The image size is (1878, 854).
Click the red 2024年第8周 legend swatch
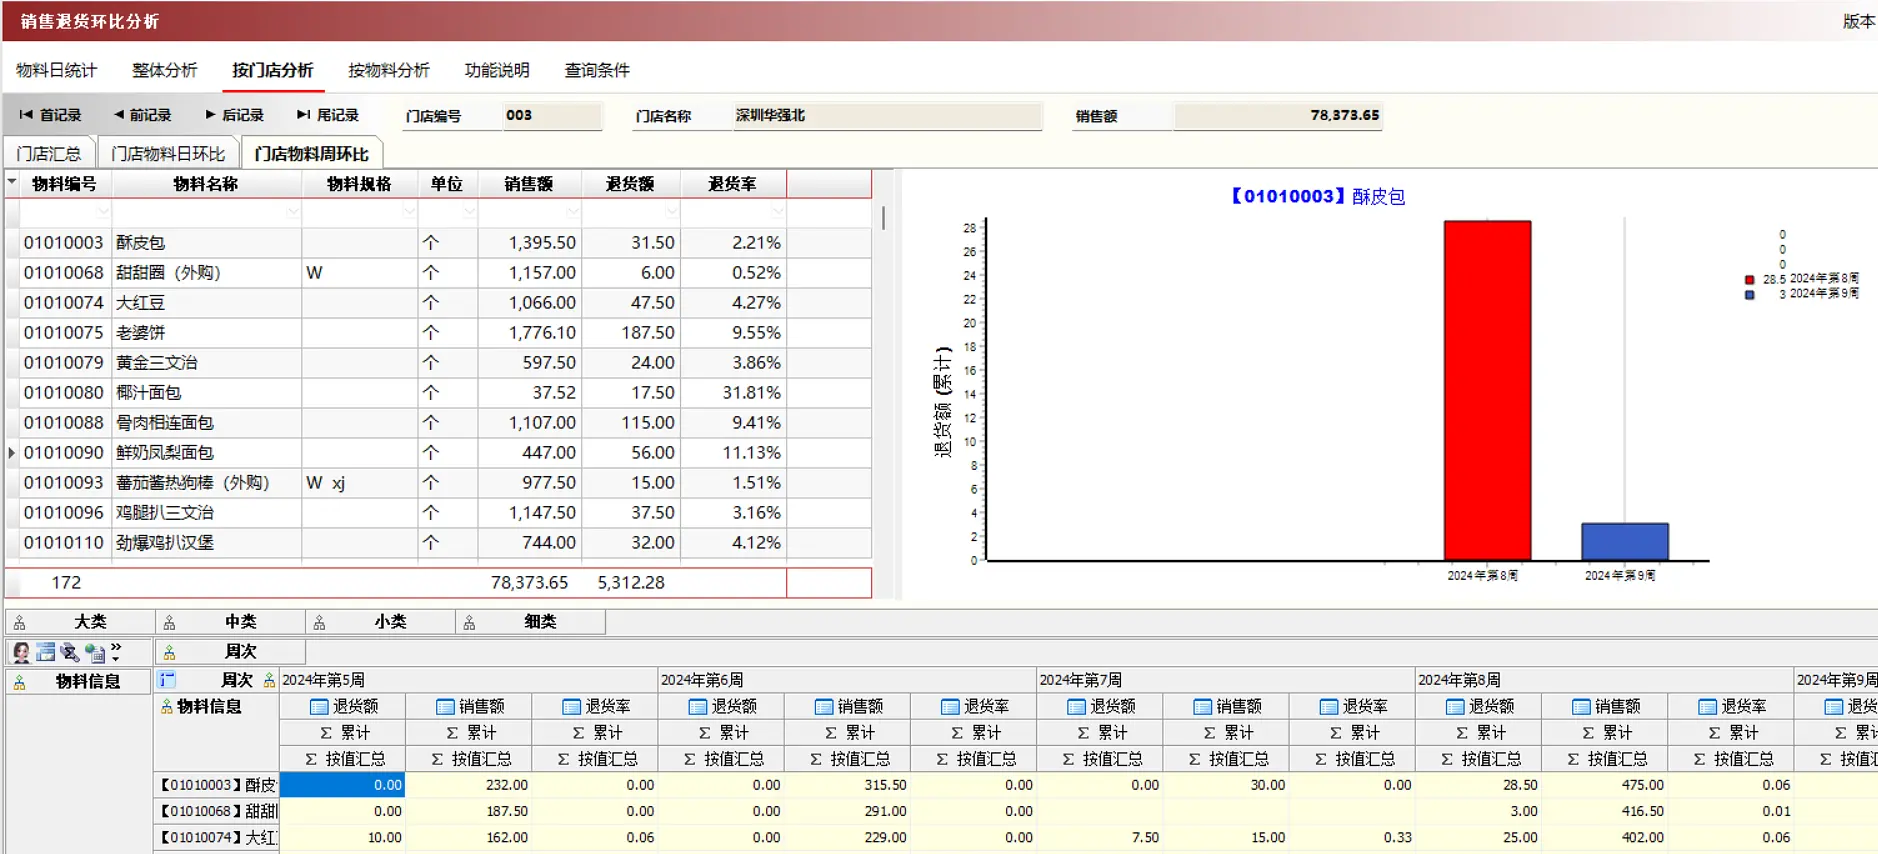click(x=1749, y=280)
